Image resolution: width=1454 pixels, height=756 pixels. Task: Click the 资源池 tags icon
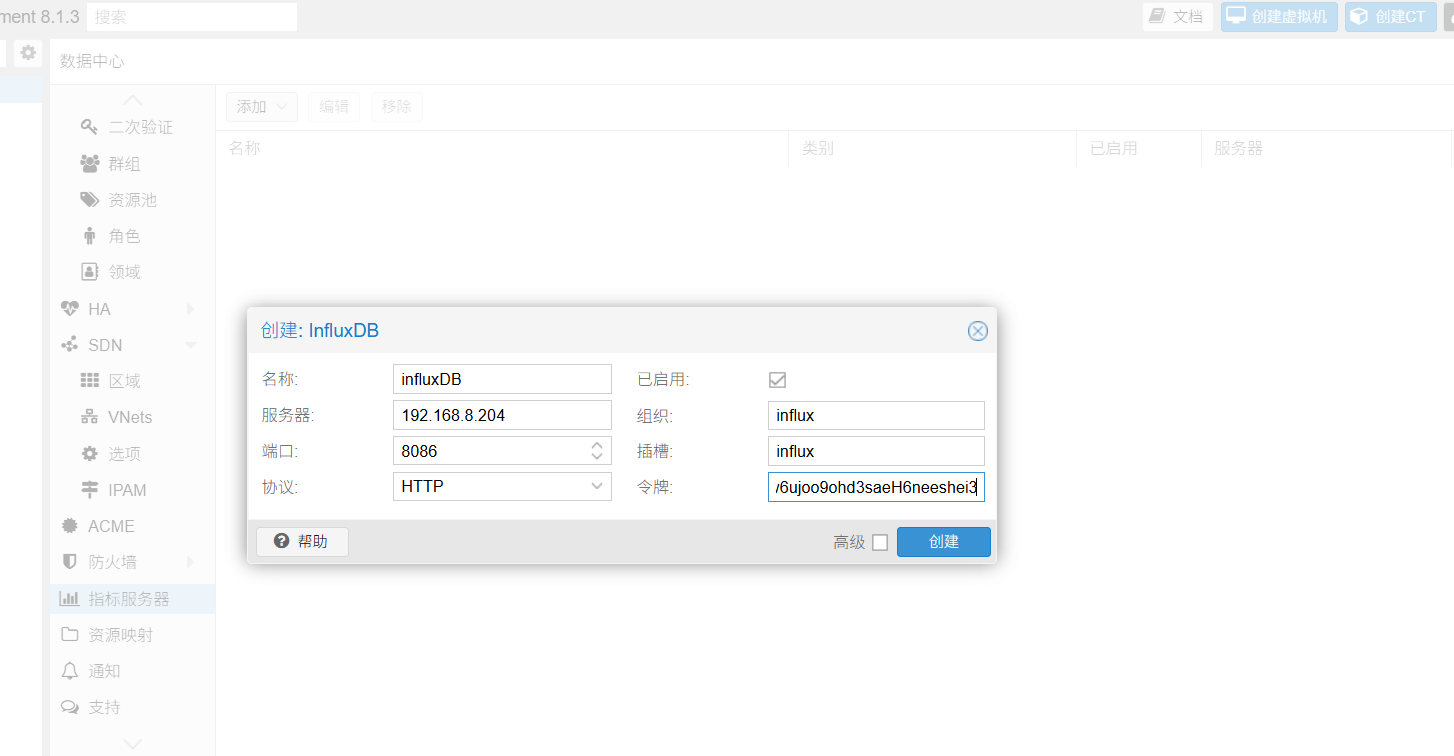(x=89, y=200)
